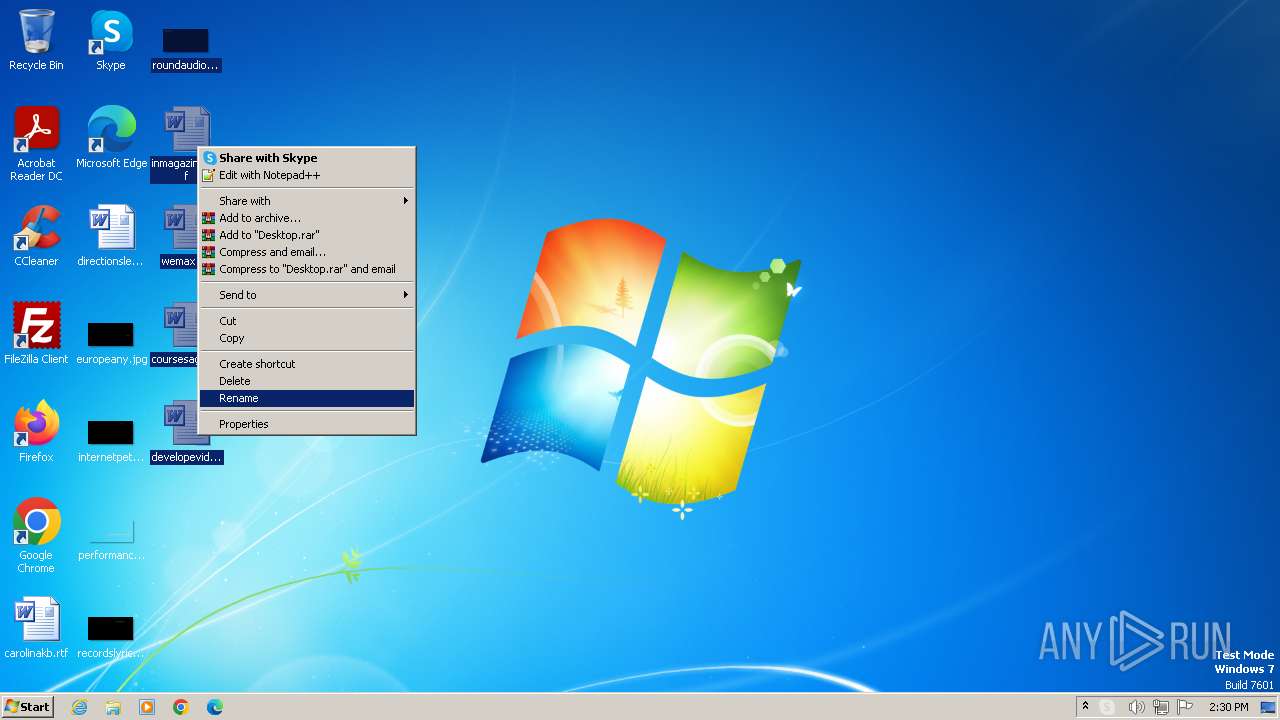Select the developevid Word document
The image size is (1280, 720).
click(186, 432)
